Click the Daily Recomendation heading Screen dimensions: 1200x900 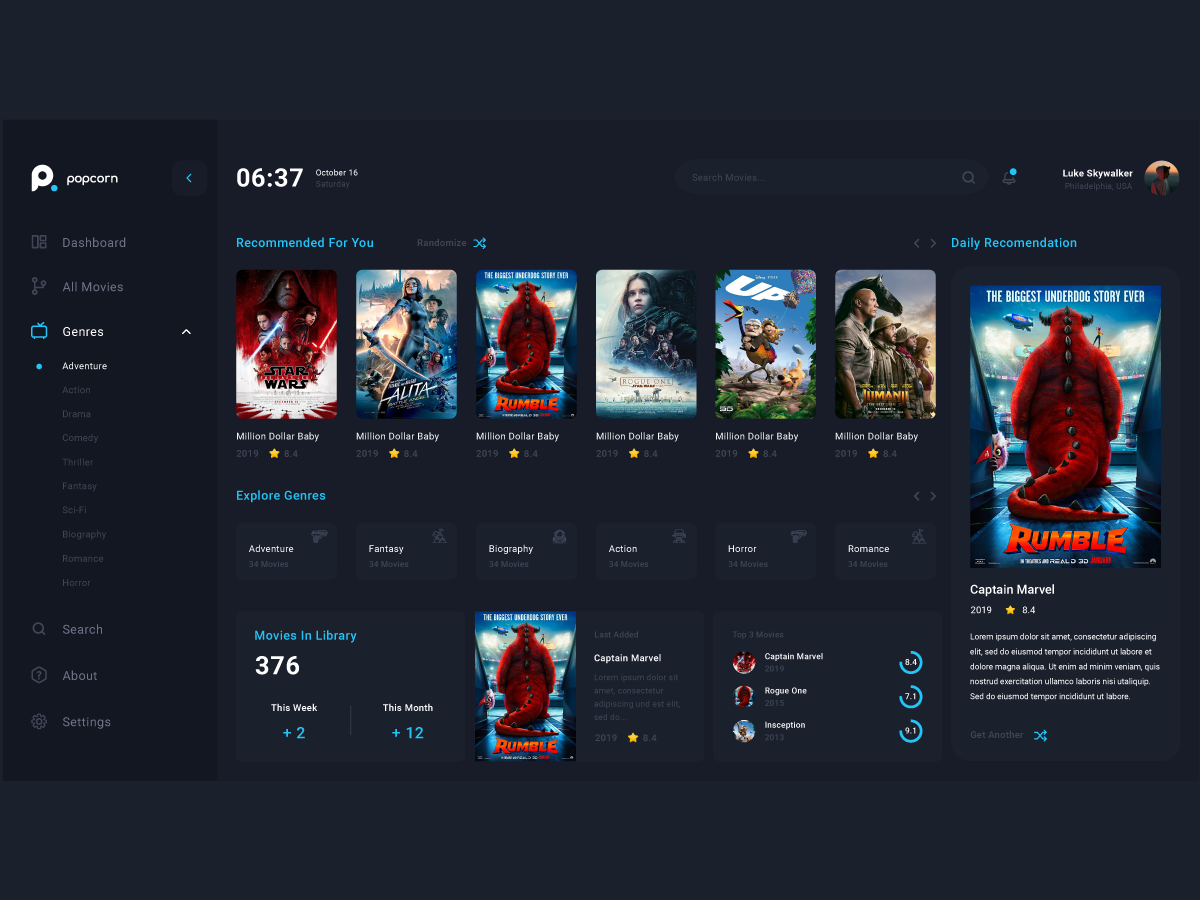pos(1014,243)
